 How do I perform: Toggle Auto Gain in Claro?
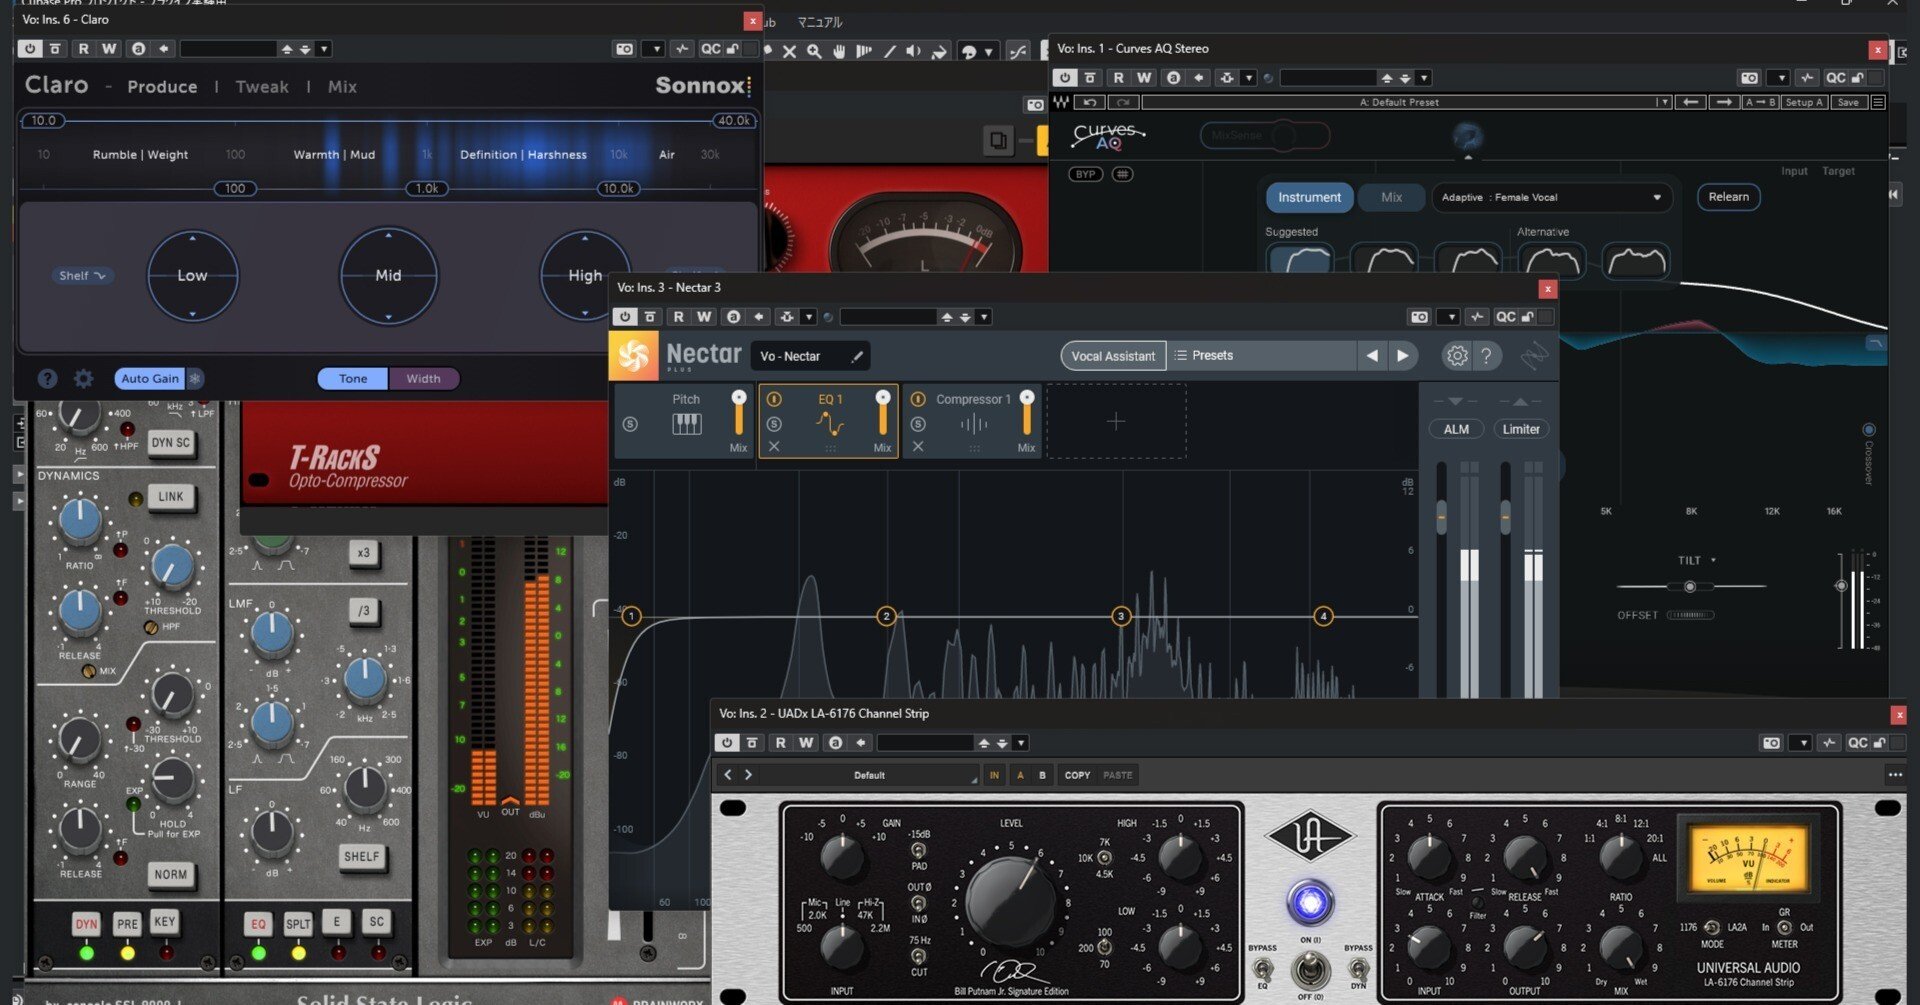click(150, 379)
